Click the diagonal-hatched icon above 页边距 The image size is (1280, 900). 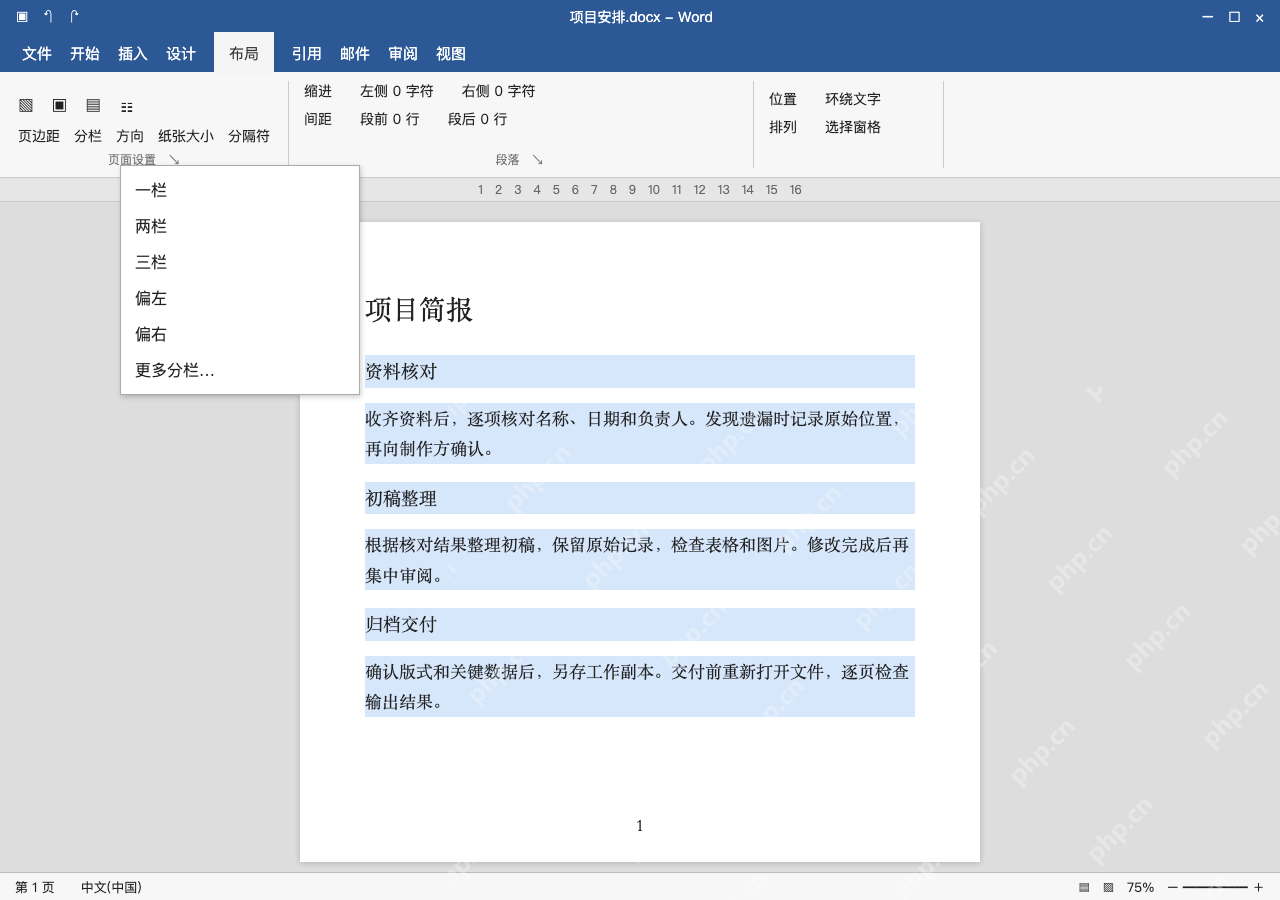(26, 105)
